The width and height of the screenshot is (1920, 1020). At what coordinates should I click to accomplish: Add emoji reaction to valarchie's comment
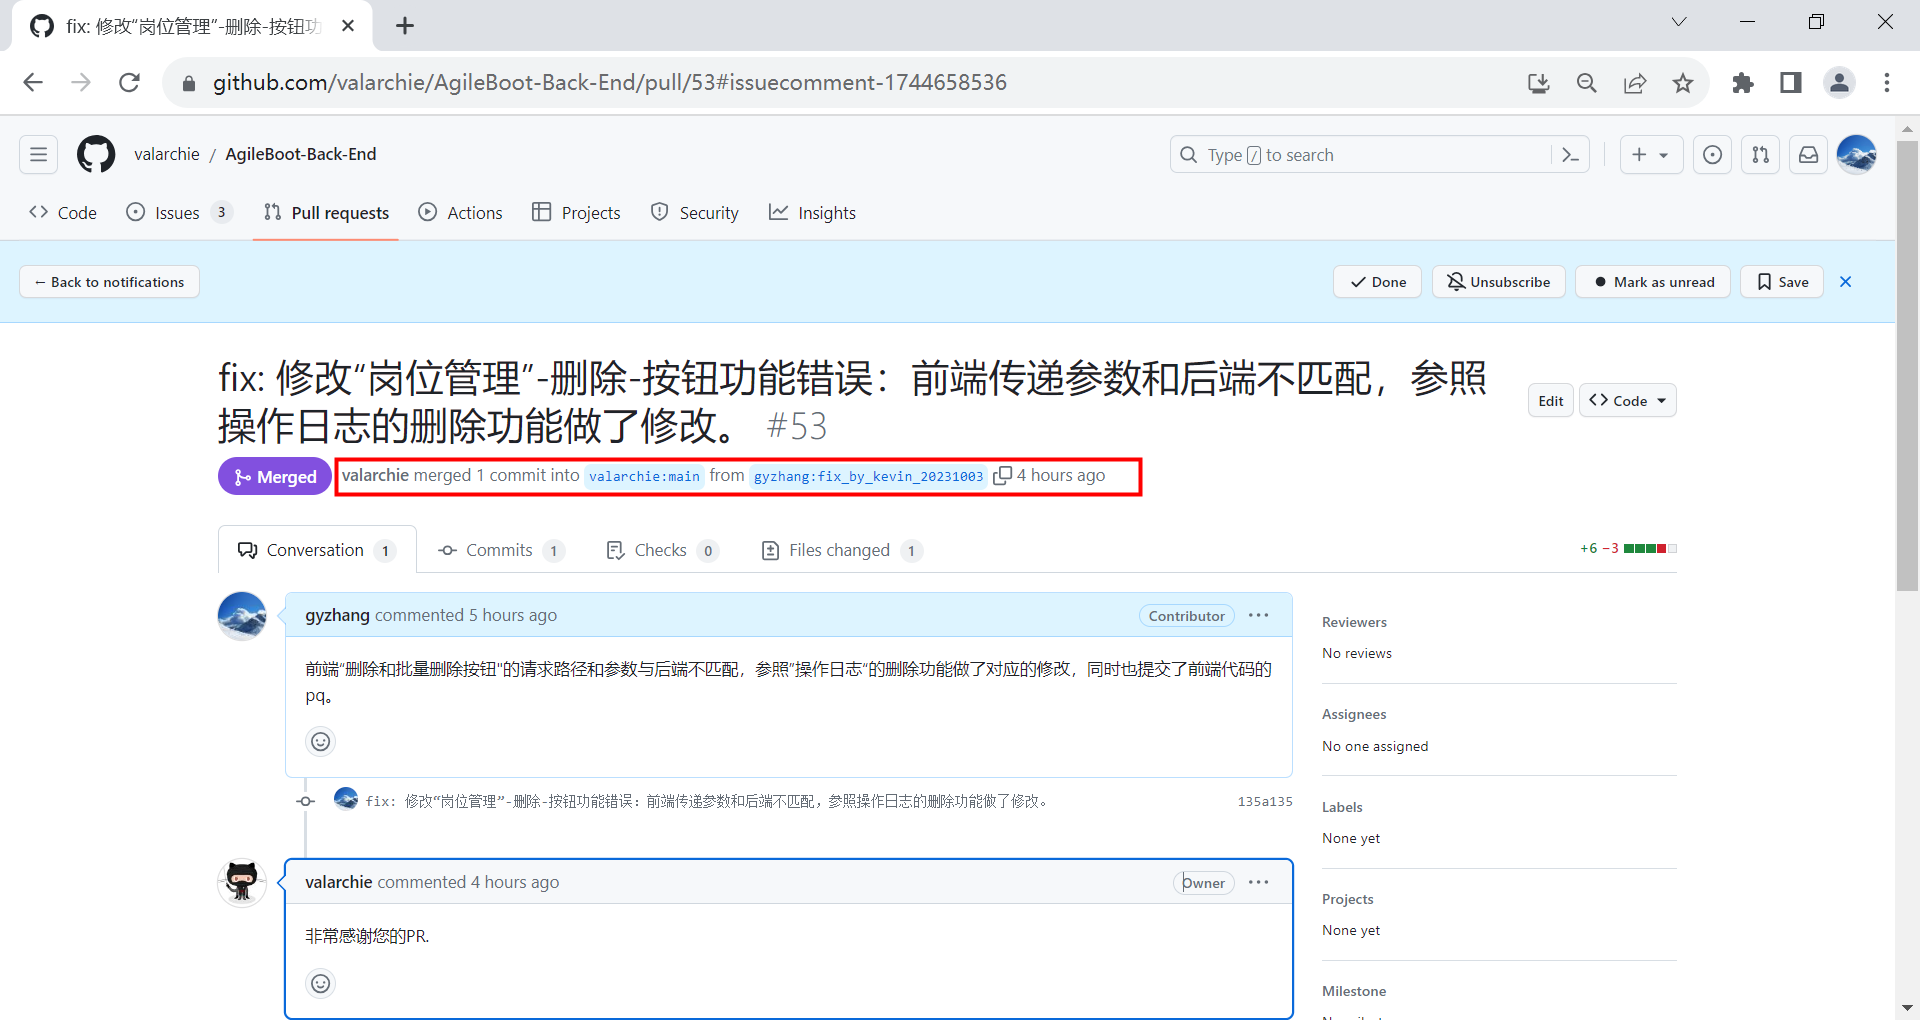[320, 984]
